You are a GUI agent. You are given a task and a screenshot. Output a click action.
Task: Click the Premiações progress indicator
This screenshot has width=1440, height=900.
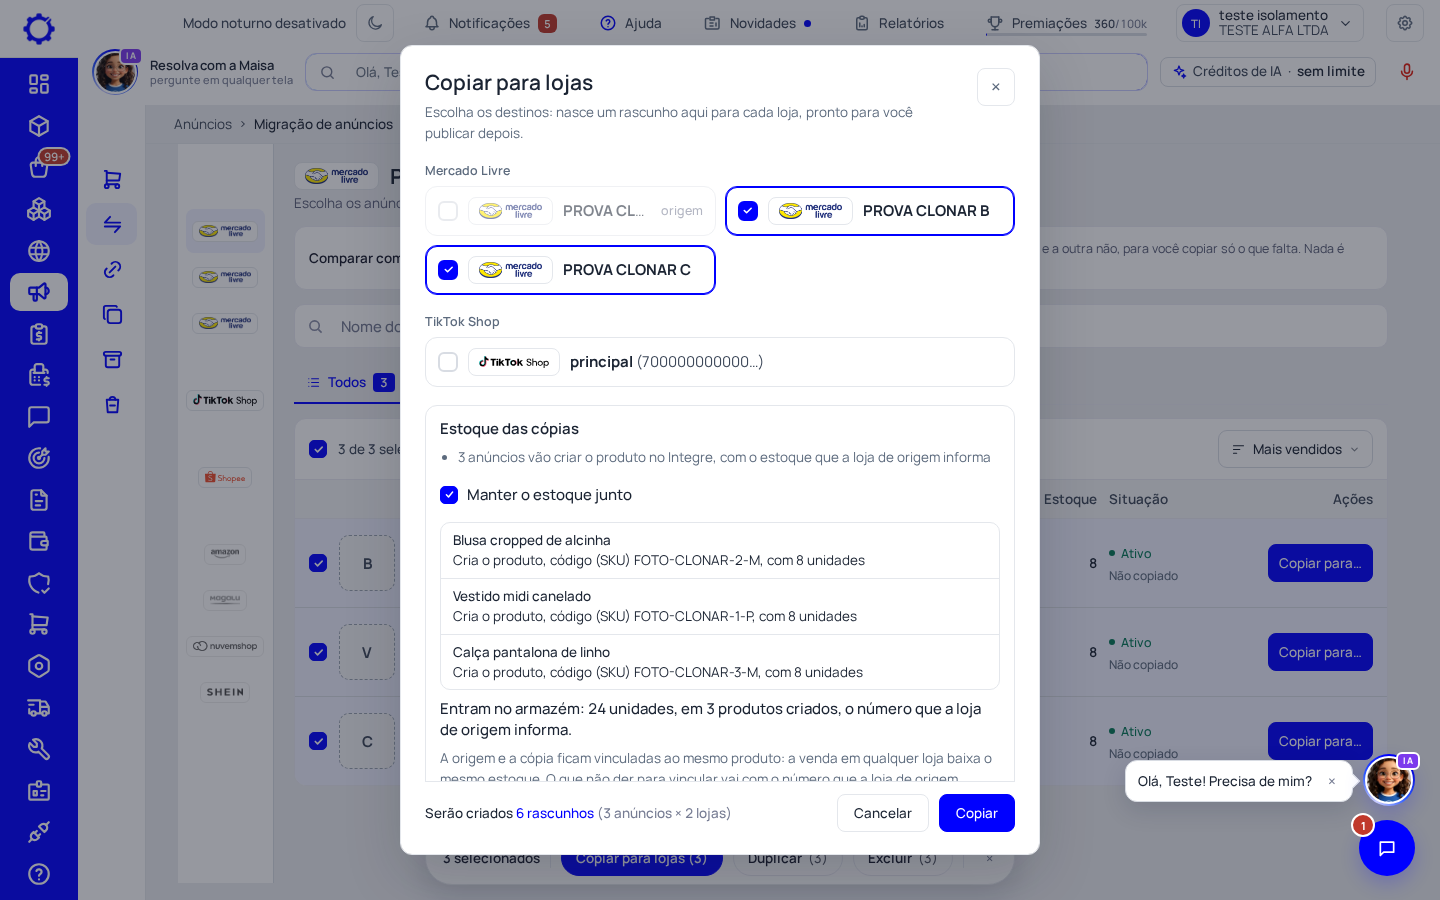point(1067,23)
